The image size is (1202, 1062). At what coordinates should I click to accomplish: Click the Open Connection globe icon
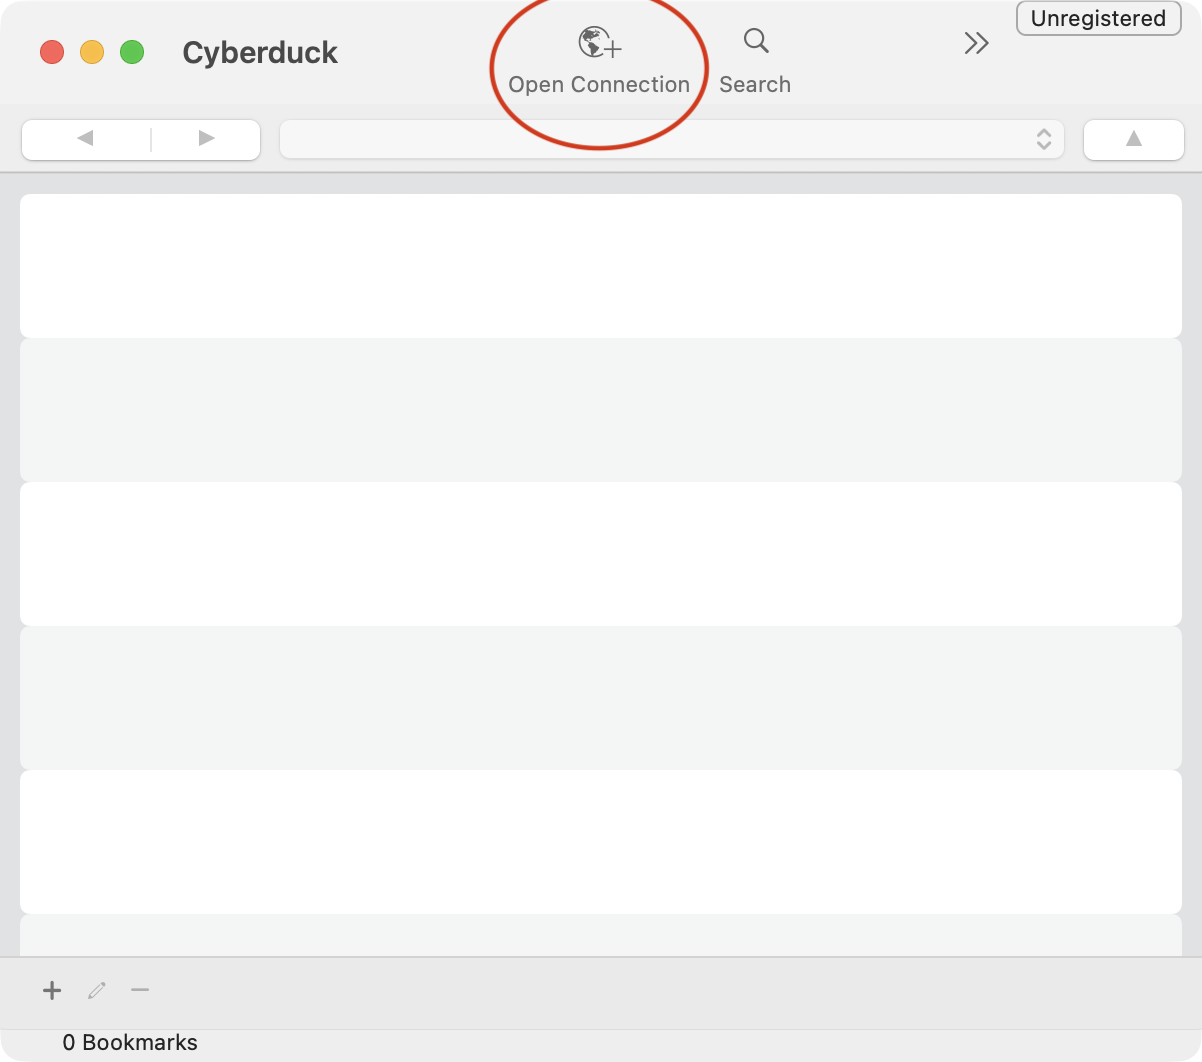point(599,44)
